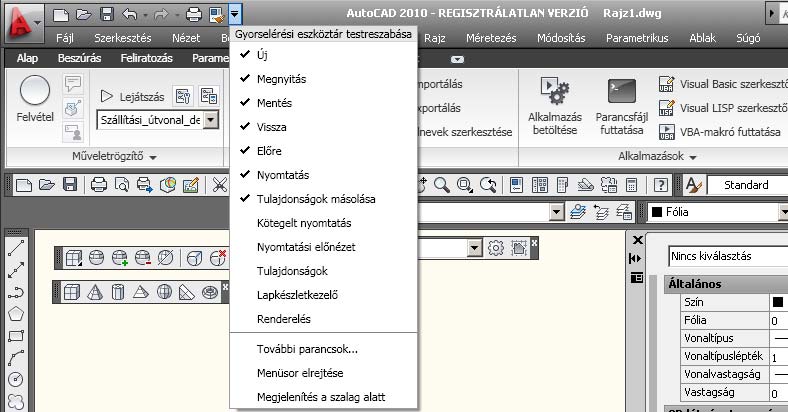The height and width of the screenshot is (412, 788).
Task: Click Redo arrow in quick access toolbar
Action: 161,14
